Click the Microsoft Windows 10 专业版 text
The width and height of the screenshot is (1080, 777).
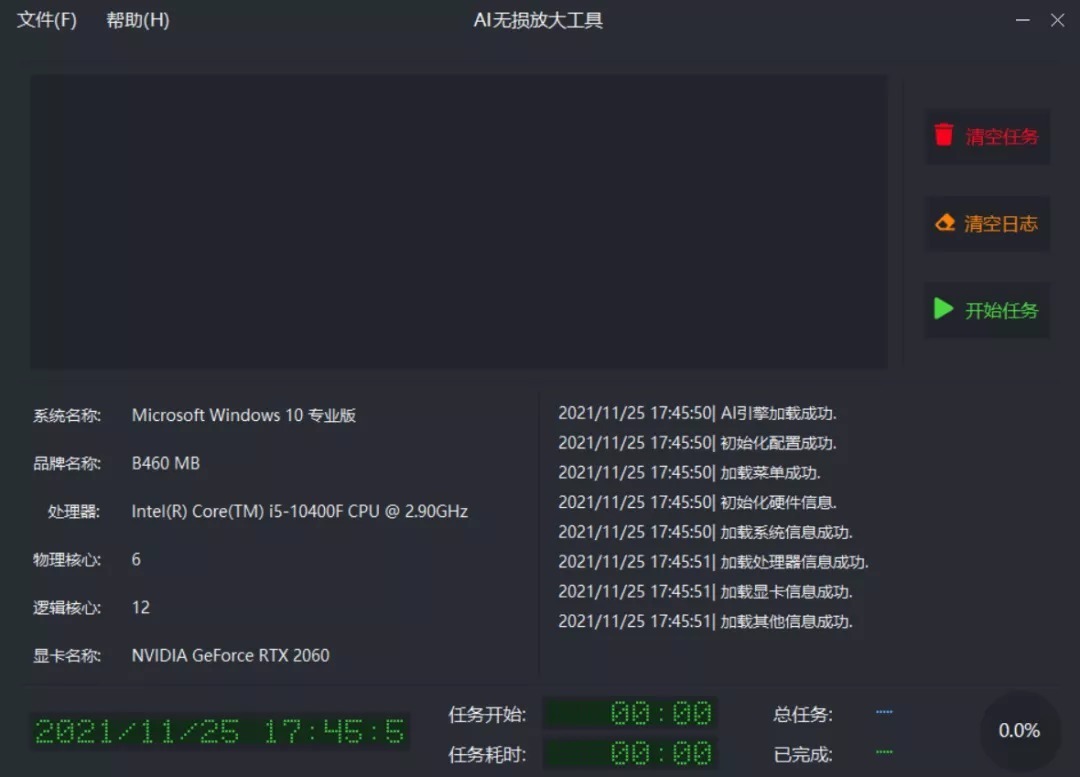tap(243, 415)
